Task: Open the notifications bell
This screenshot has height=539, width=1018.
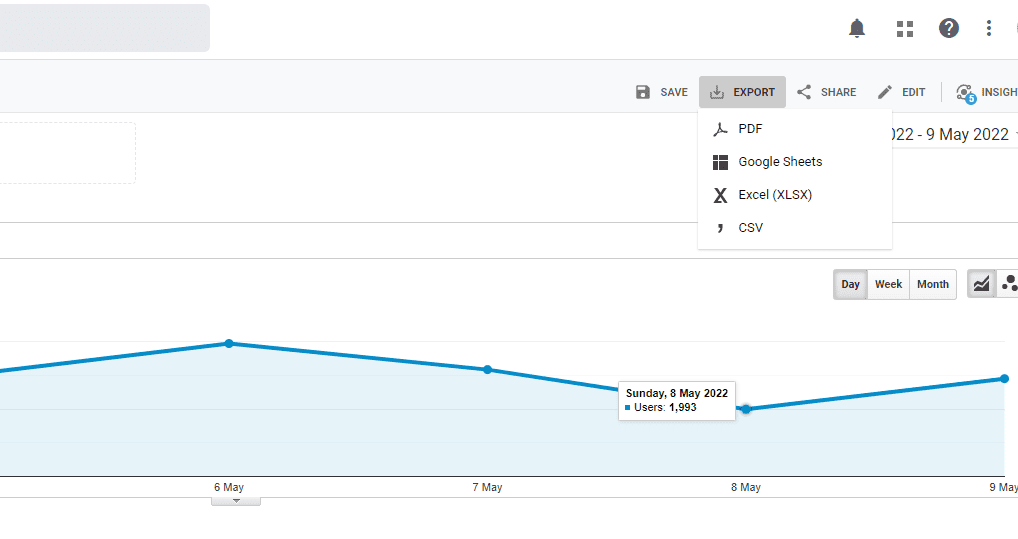Action: 857,29
